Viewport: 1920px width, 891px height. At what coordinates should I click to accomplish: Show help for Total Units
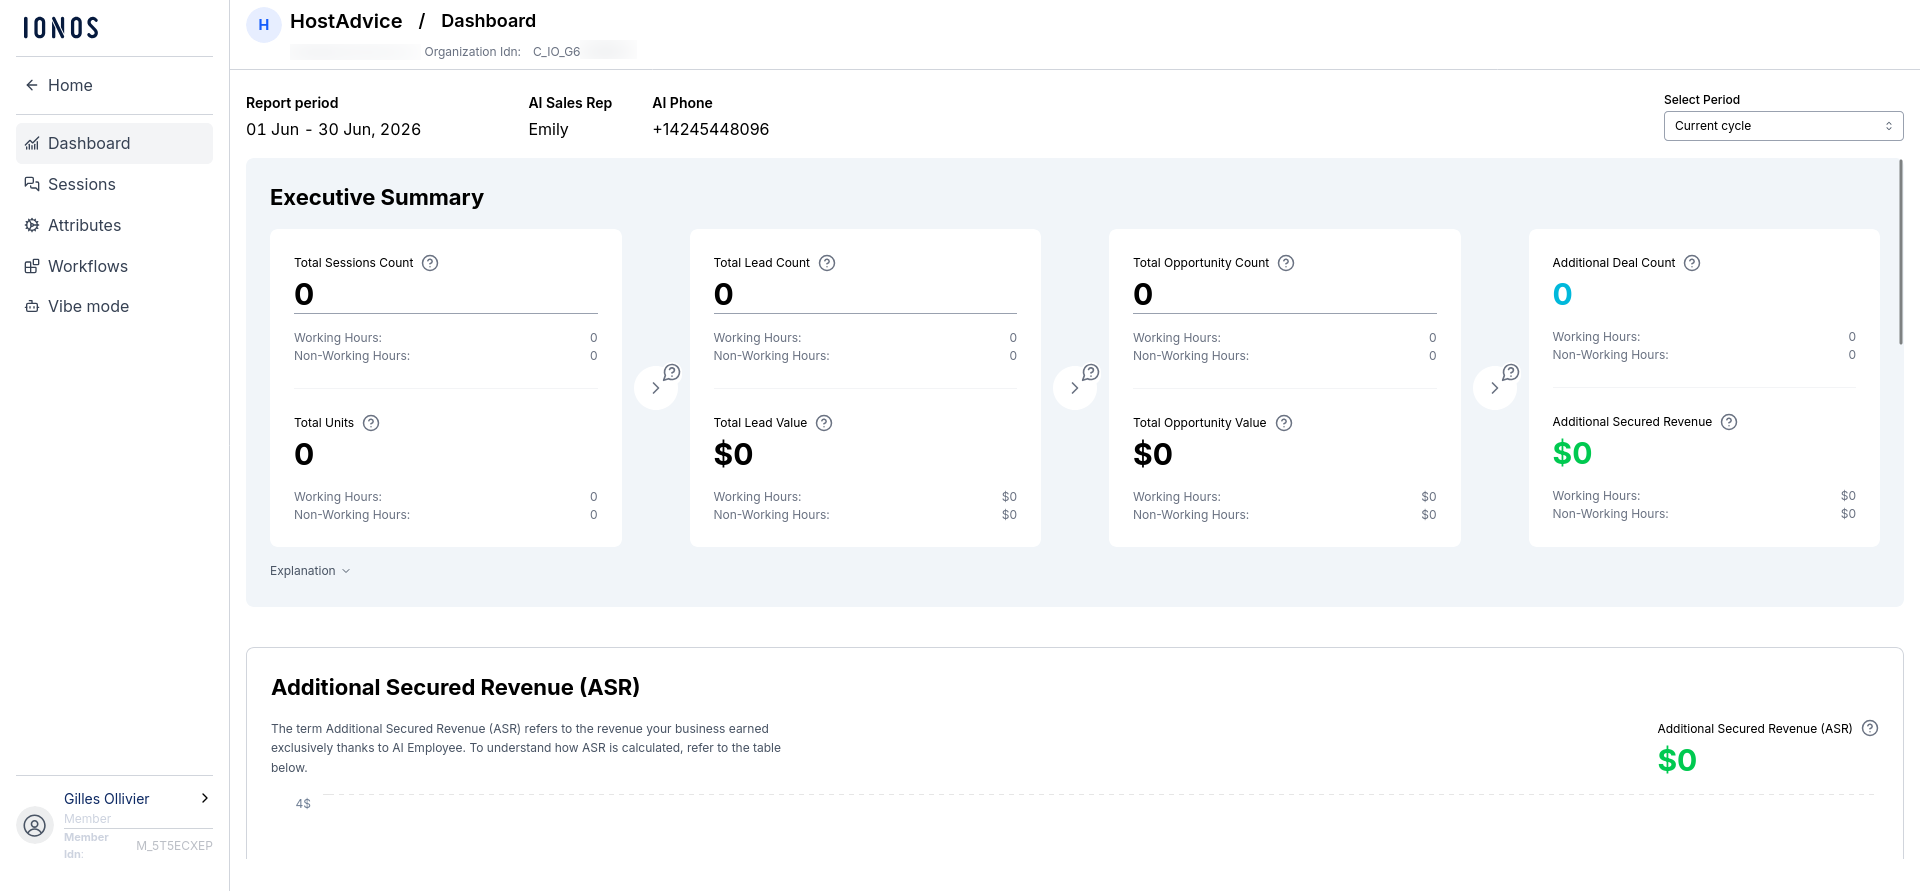371,423
